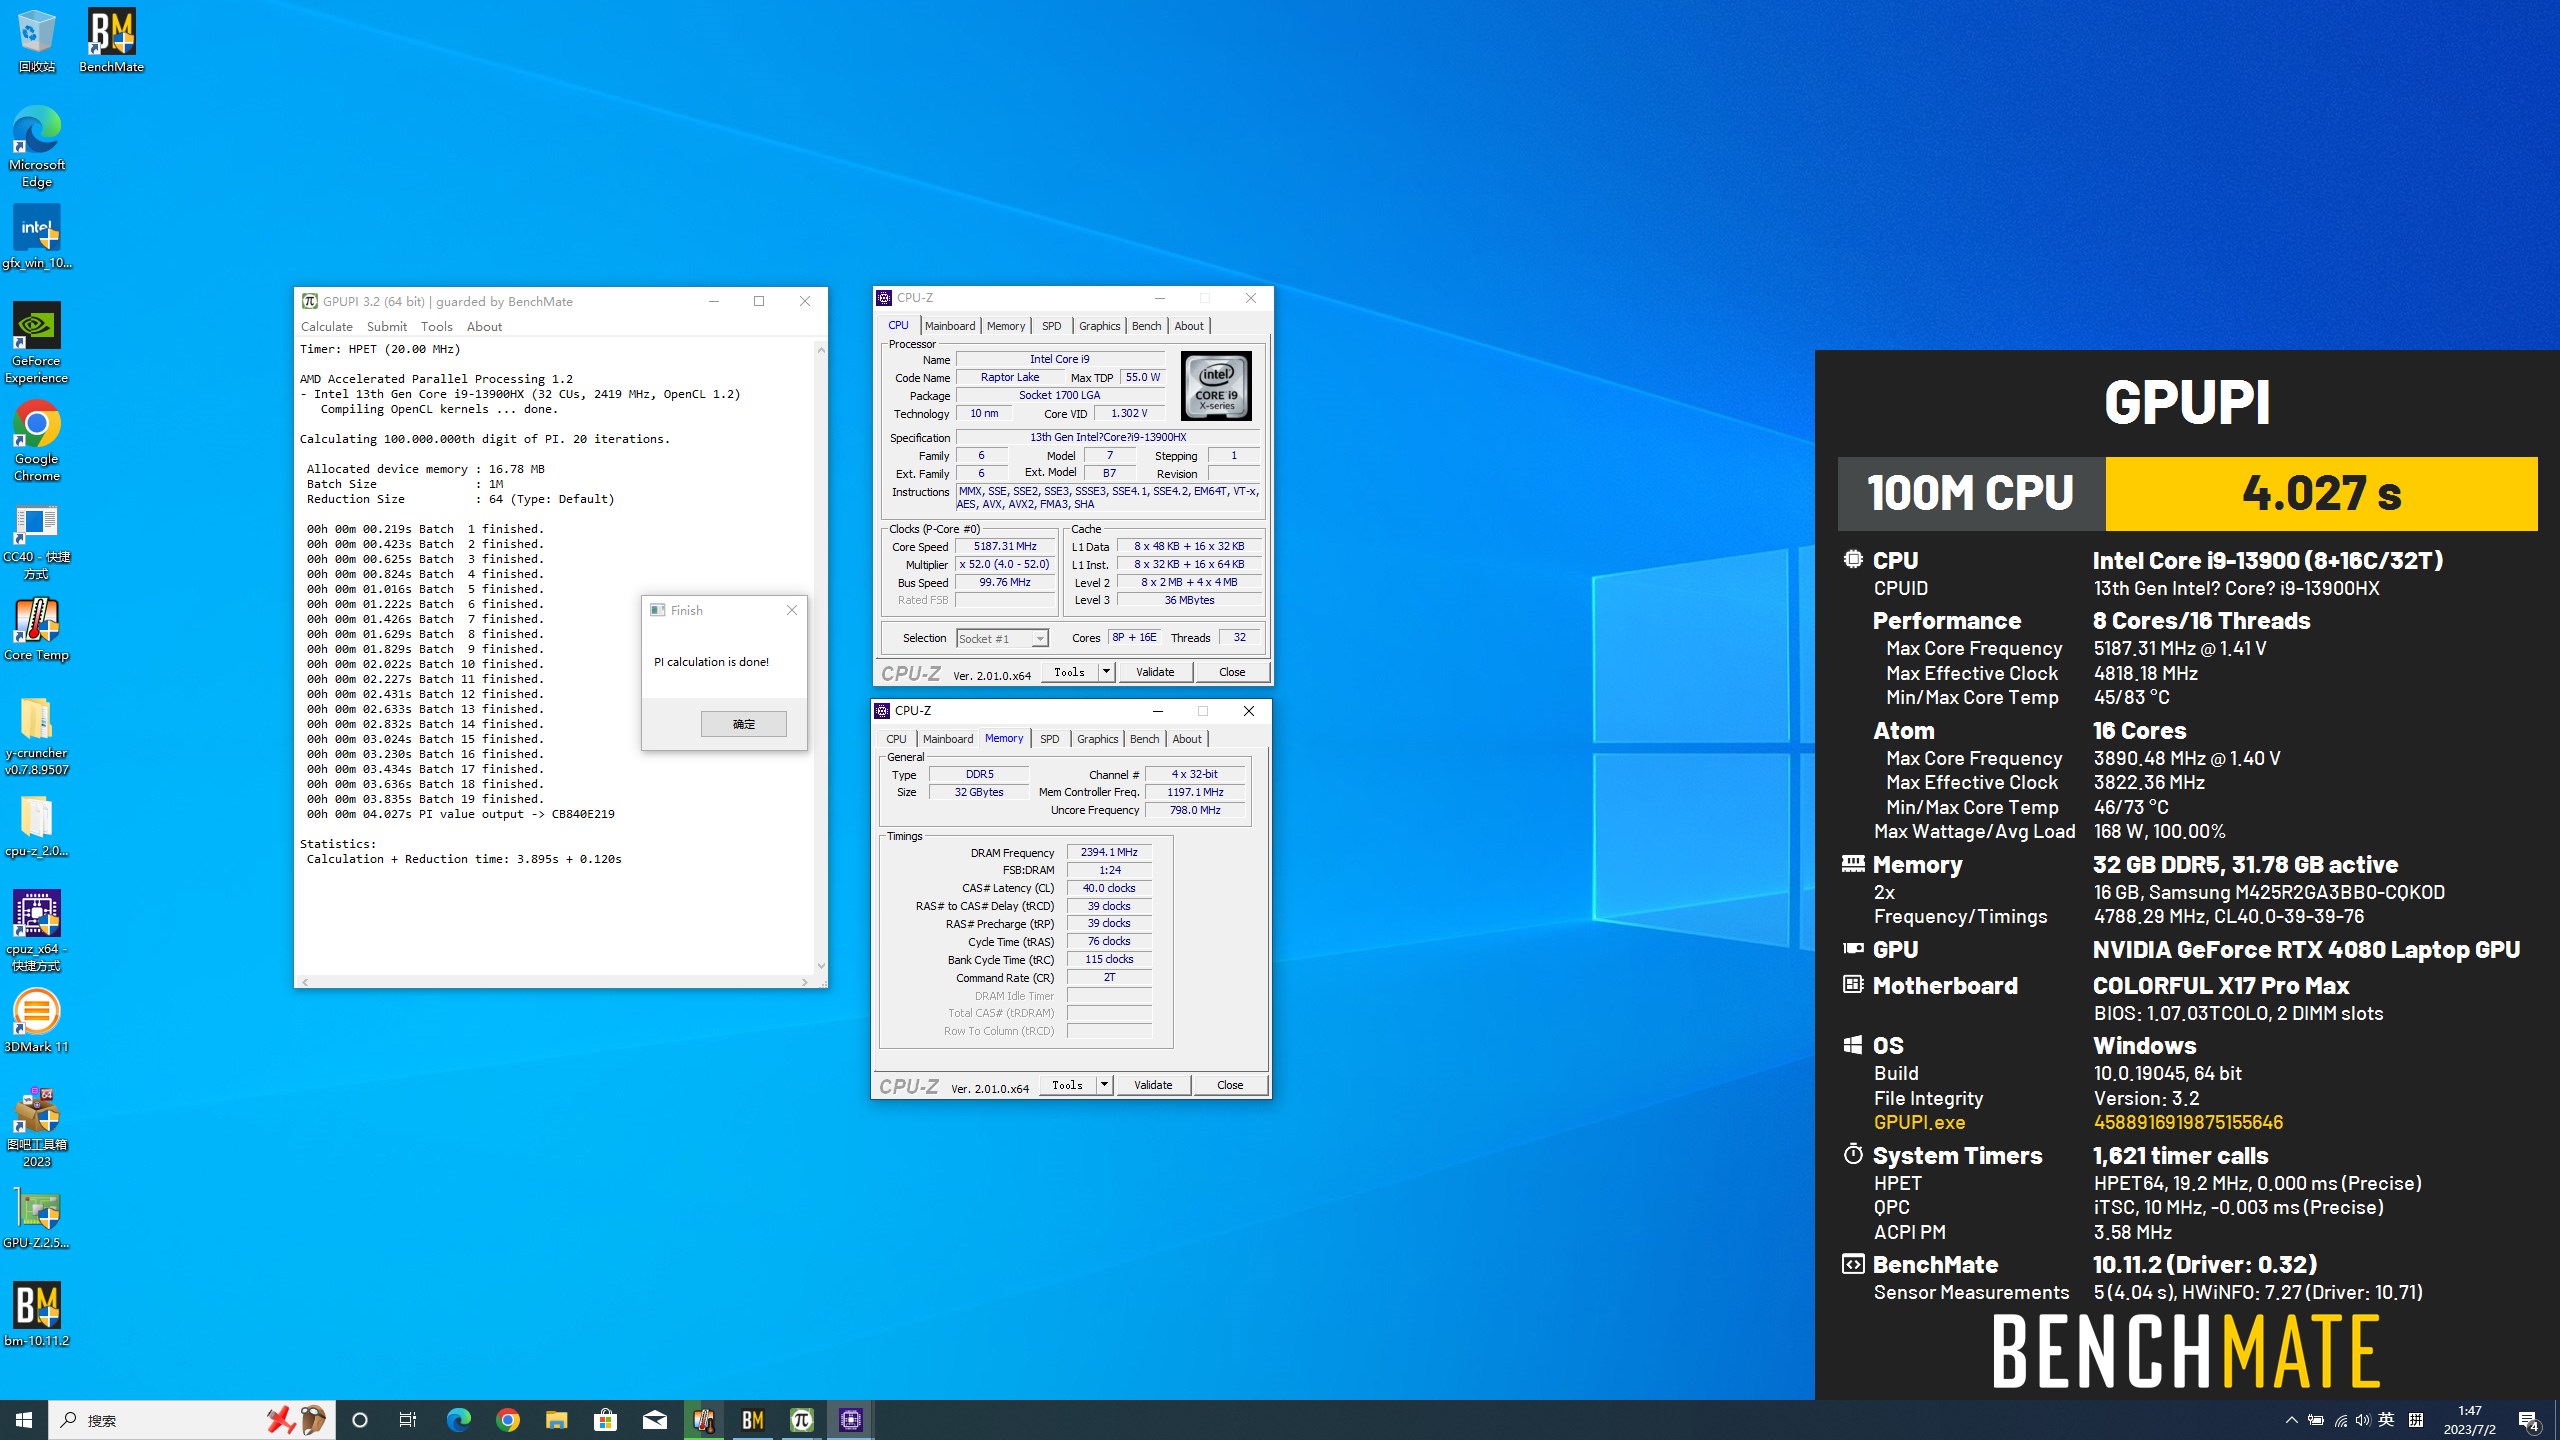Screen dimensions: 2560x1440
Task: Switch to BenchMate on the taskbar
Action: [x=753, y=1420]
